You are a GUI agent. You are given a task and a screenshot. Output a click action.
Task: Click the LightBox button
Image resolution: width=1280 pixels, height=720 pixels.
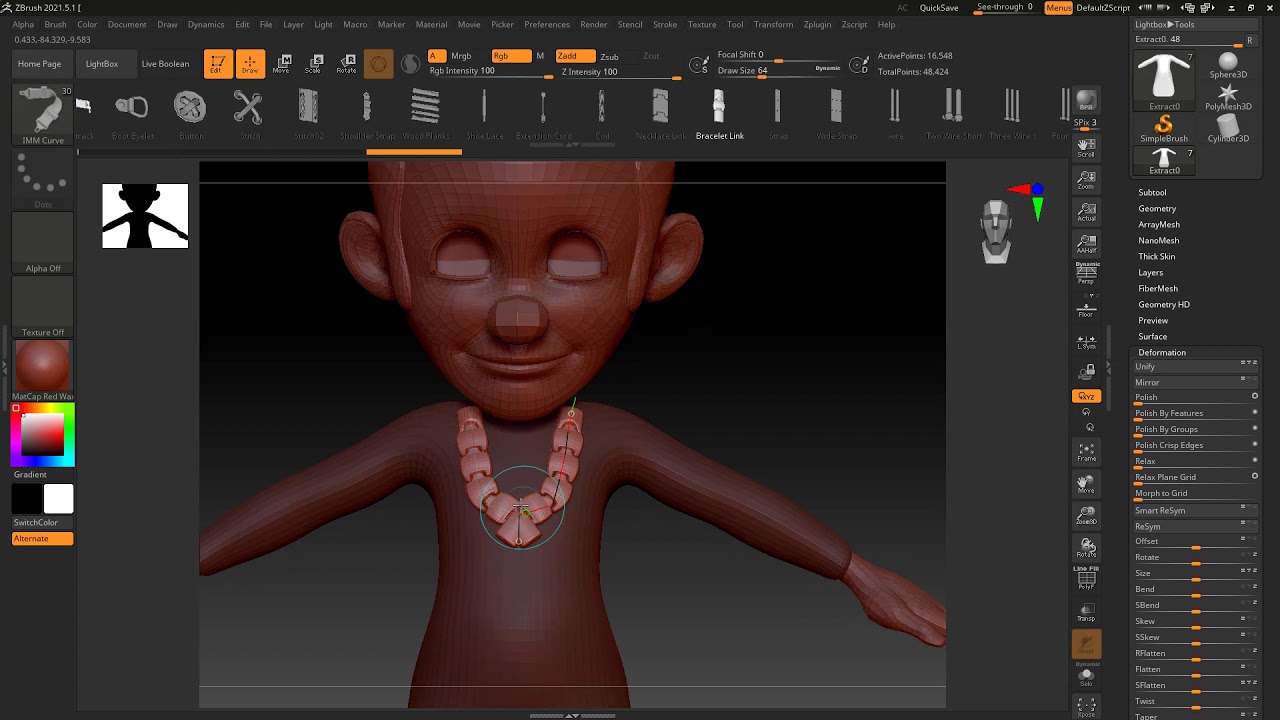coord(102,64)
